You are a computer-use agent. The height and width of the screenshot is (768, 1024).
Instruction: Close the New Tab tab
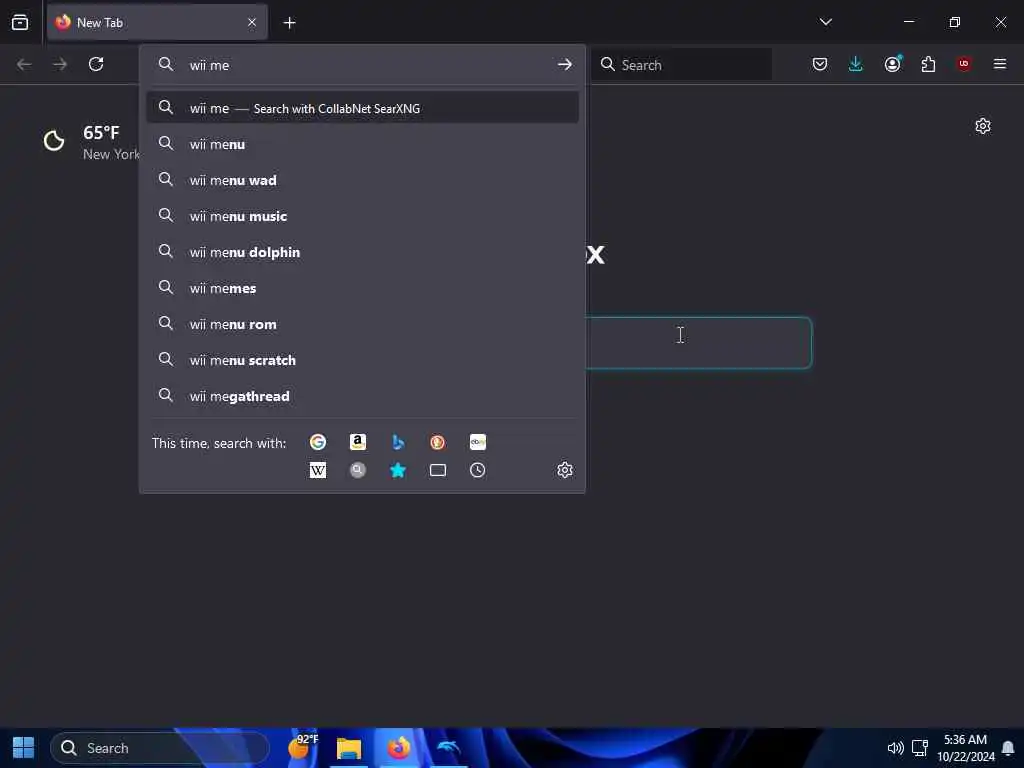coord(252,22)
